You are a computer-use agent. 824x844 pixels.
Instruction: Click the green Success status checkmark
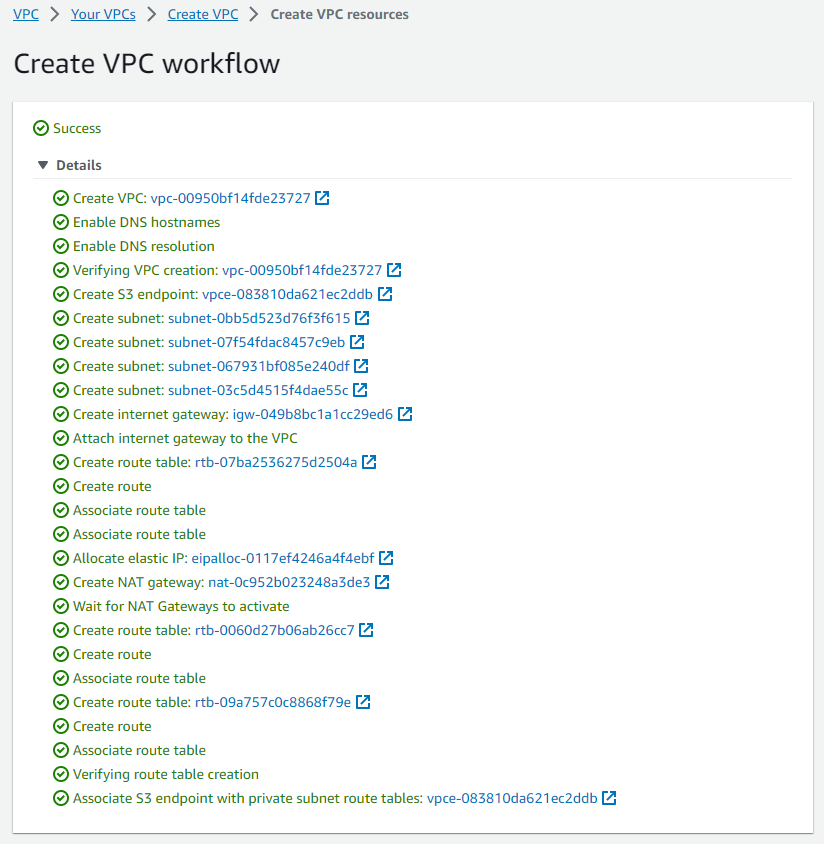coord(41,128)
